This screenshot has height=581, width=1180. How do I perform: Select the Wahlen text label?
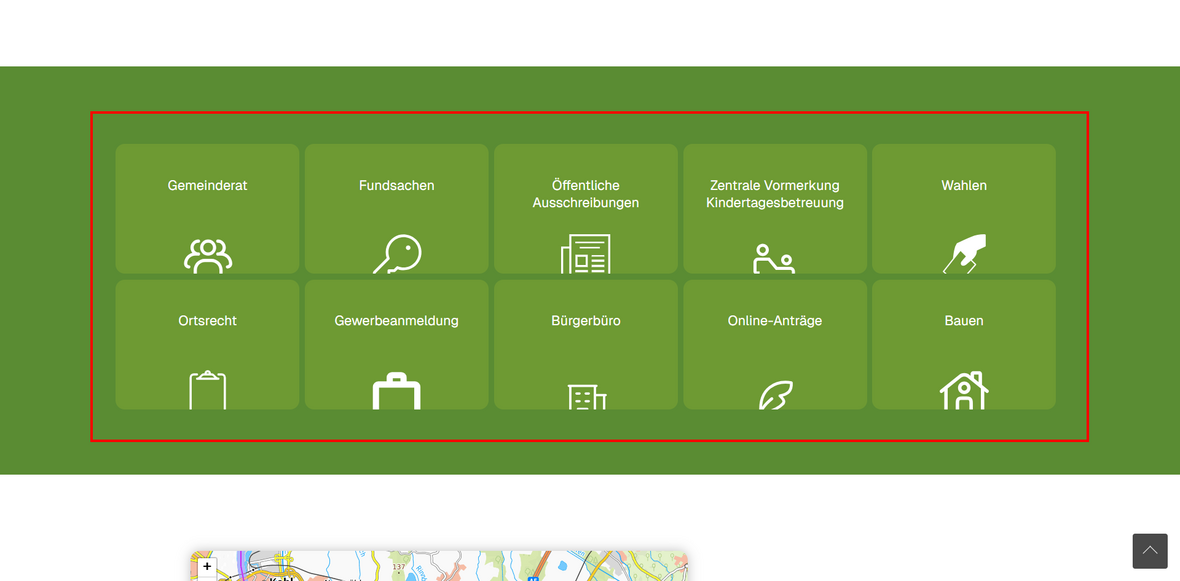[x=964, y=185]
